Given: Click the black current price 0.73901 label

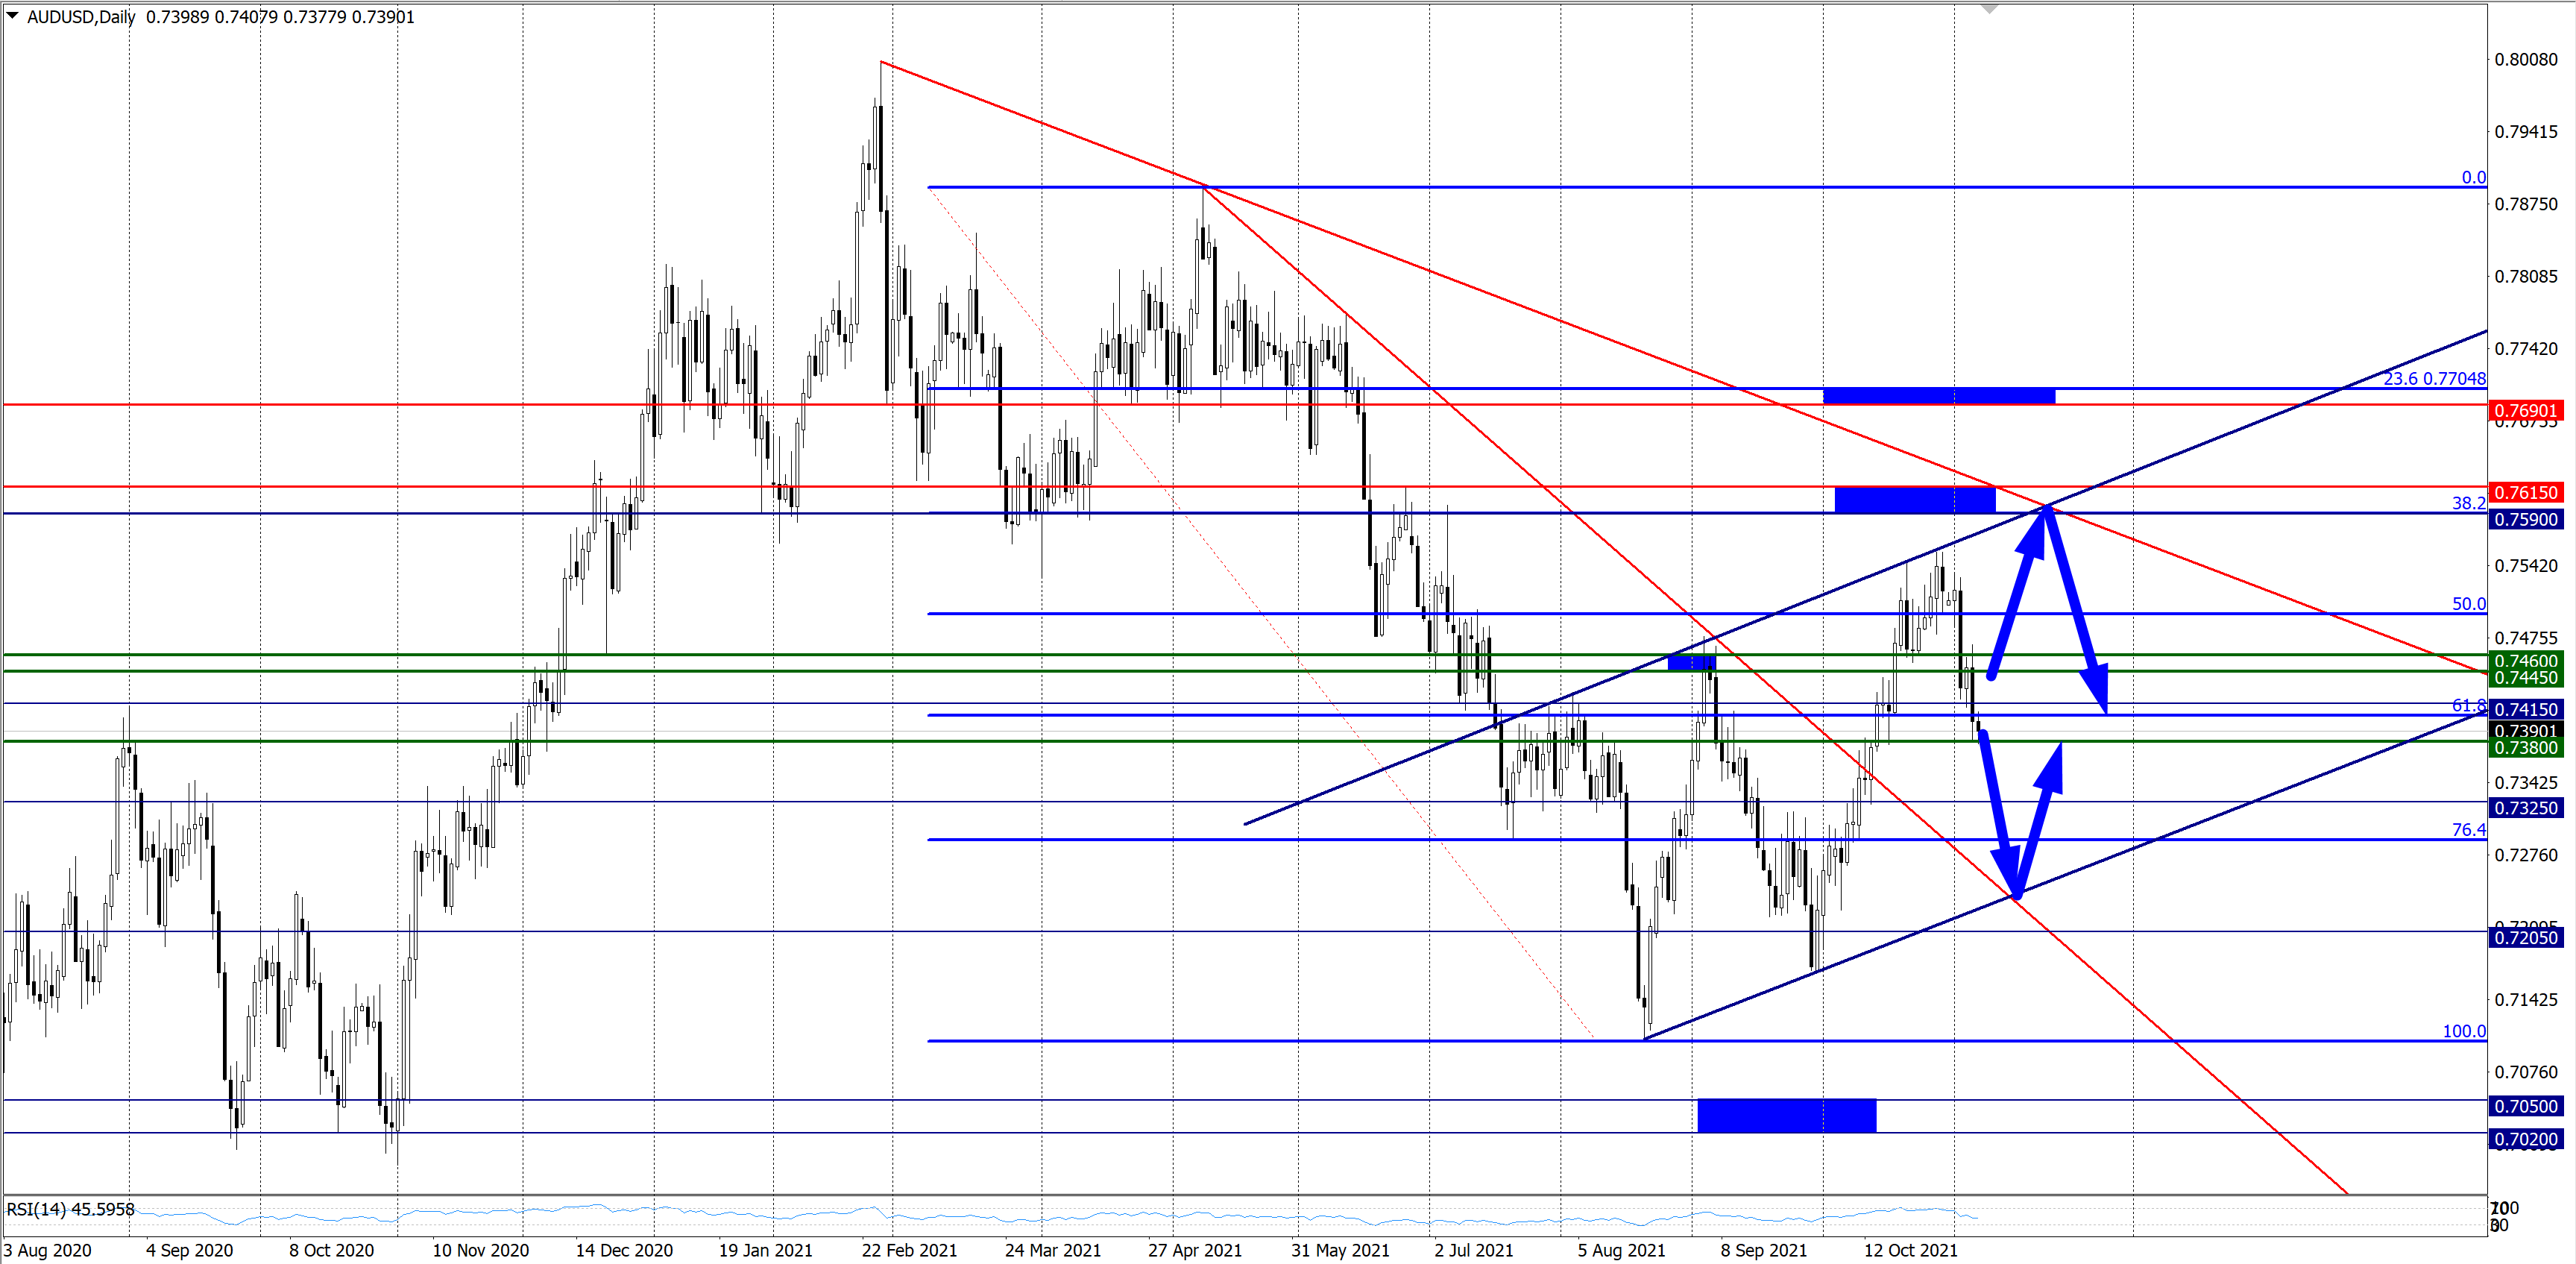Looking at the screenshot, I should pos(2525,731).
